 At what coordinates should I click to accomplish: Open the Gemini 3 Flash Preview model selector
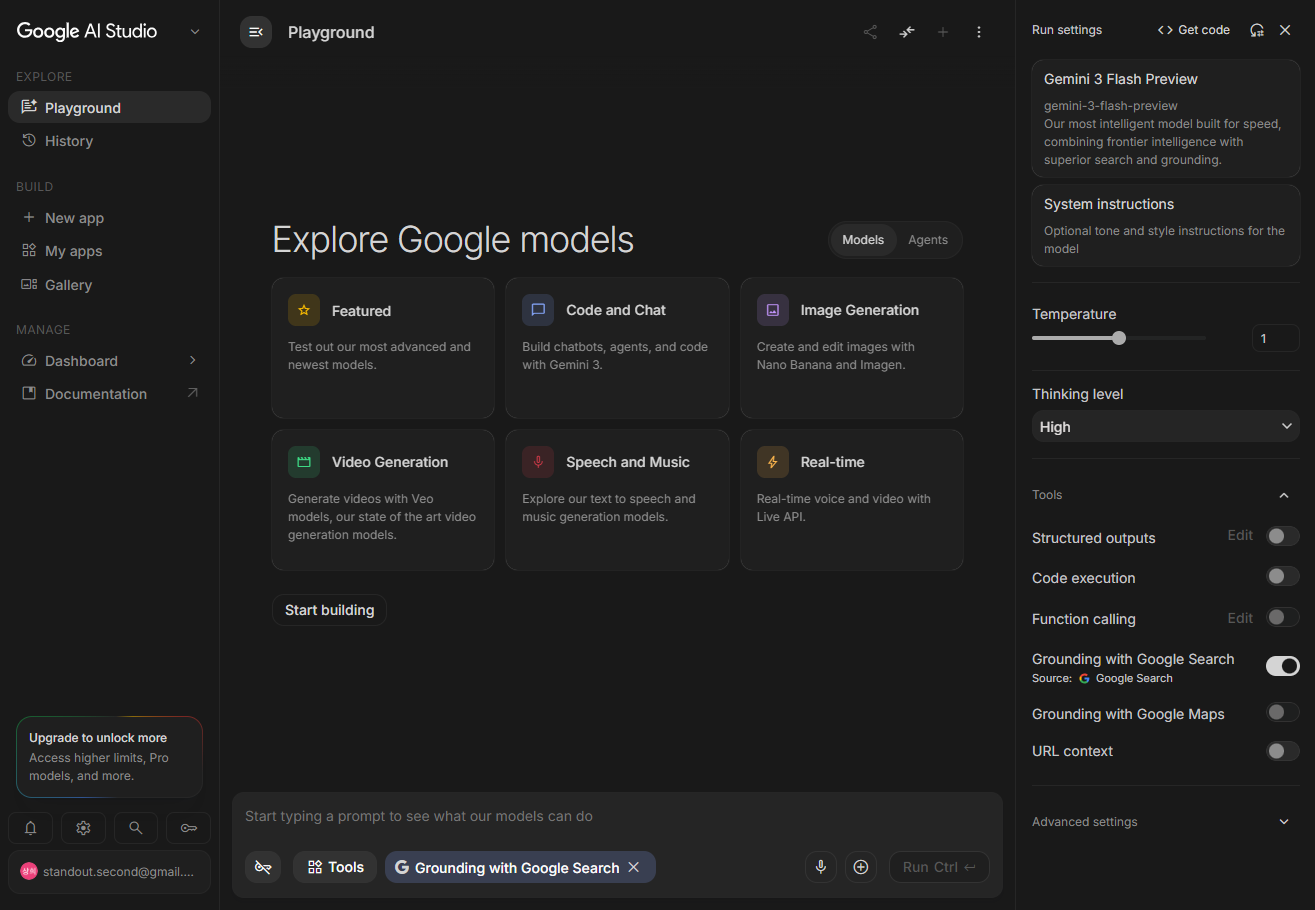pyautogui.click(x=1166, y=119)
